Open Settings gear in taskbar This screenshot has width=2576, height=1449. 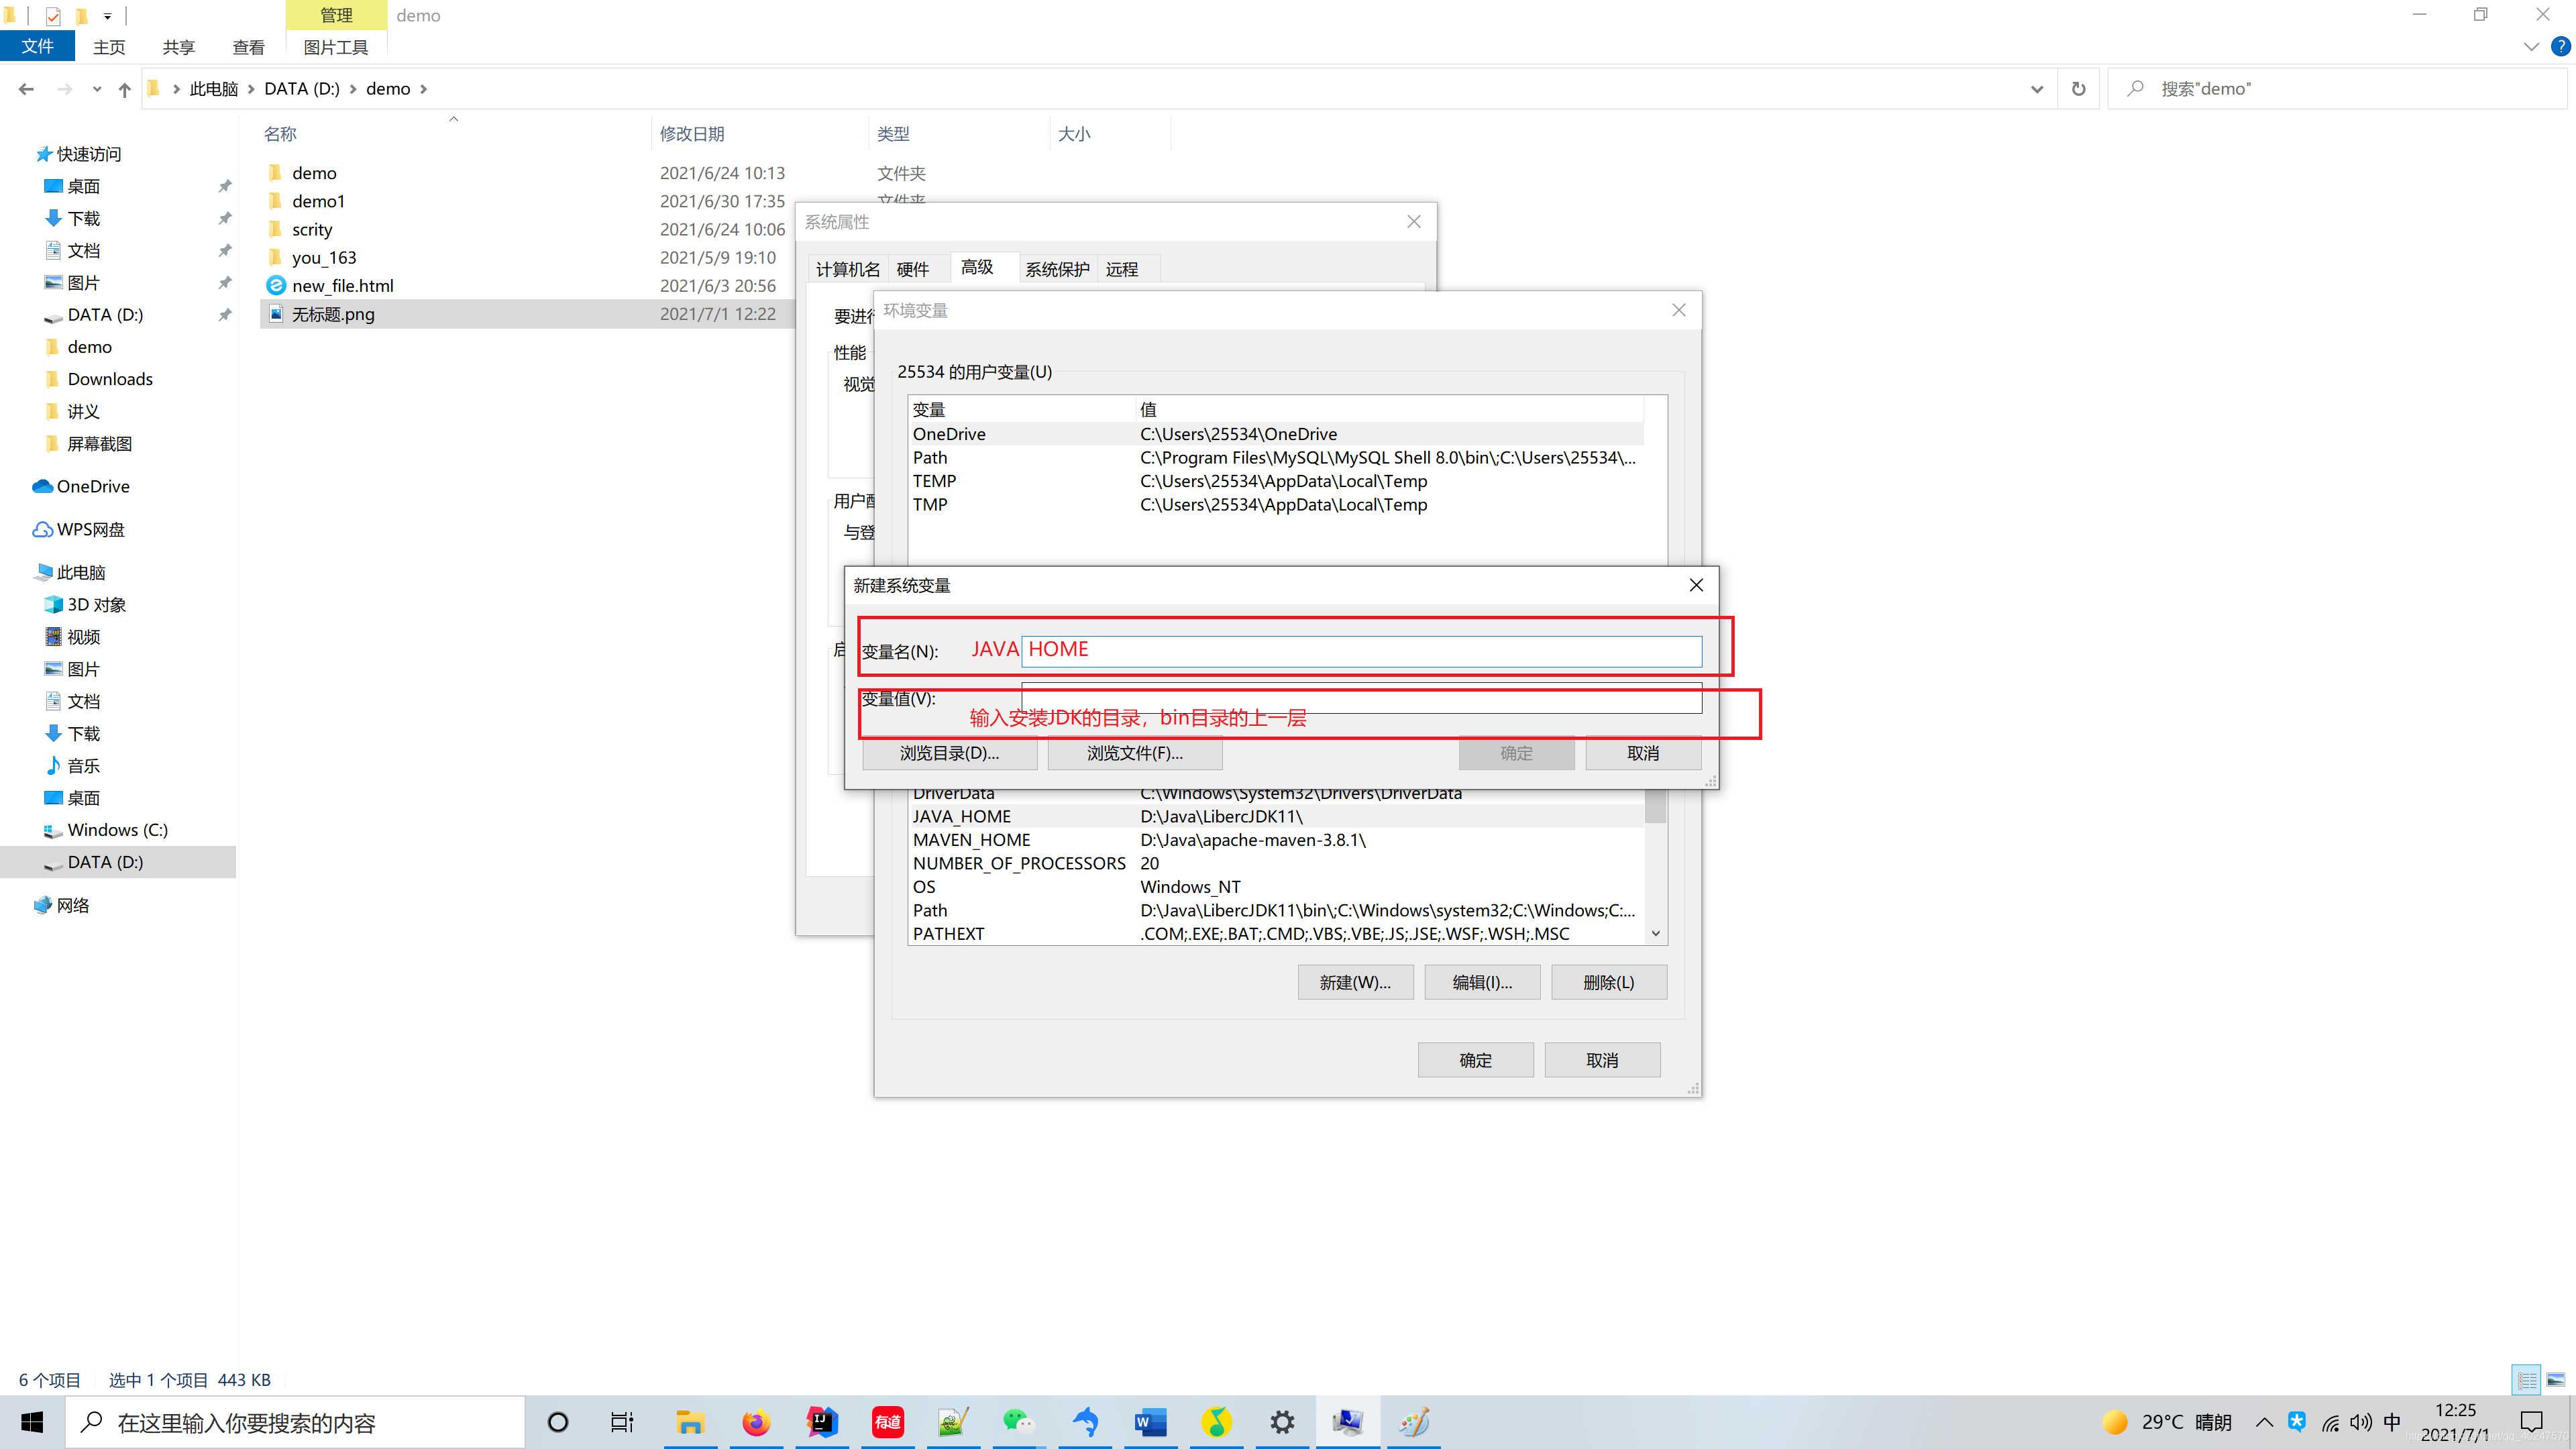coord(1282,1422)
